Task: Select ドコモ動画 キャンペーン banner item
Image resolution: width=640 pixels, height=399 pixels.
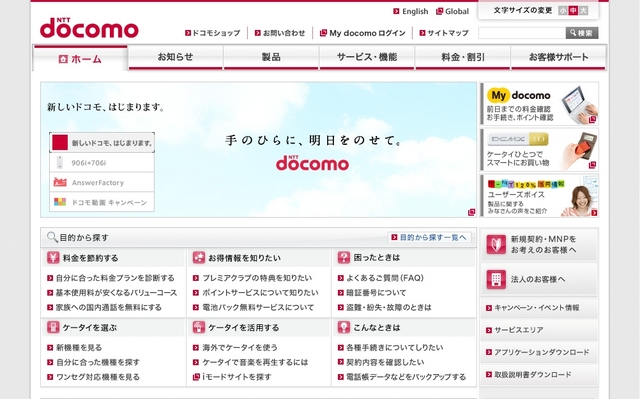Action: 102,202
